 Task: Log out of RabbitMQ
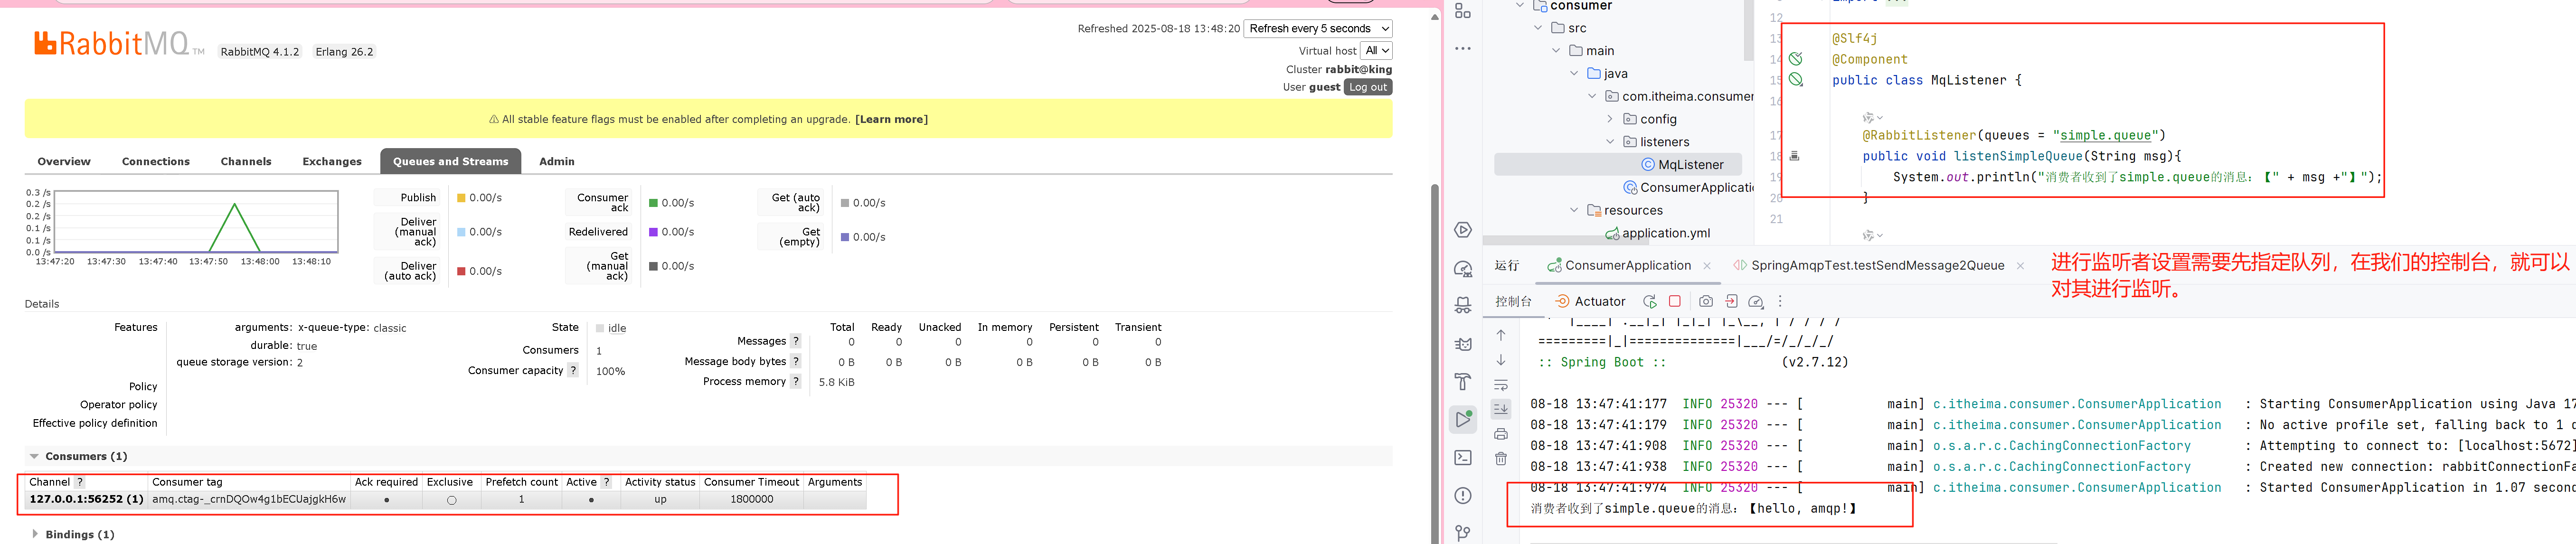coord(1368,87)
